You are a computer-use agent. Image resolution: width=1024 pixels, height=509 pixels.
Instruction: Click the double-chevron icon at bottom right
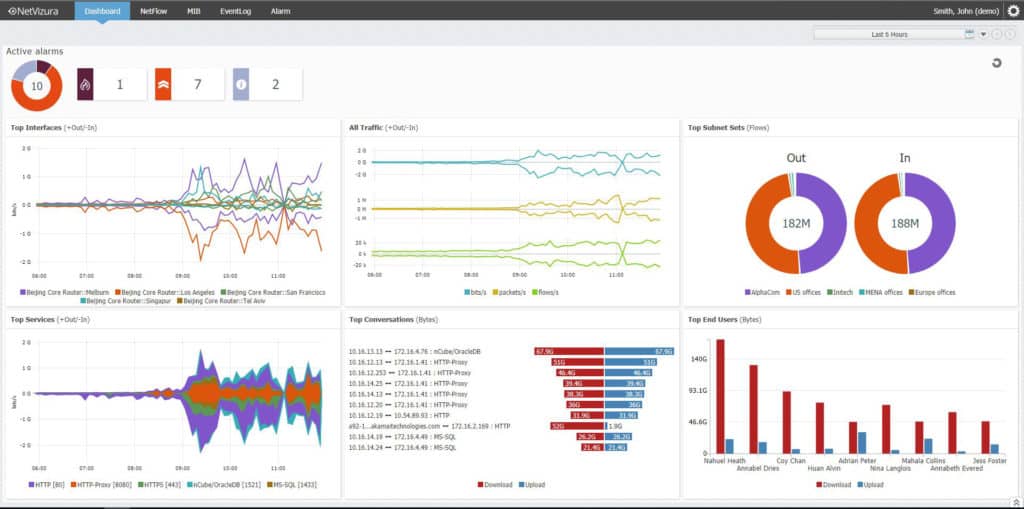(1017, 502)
